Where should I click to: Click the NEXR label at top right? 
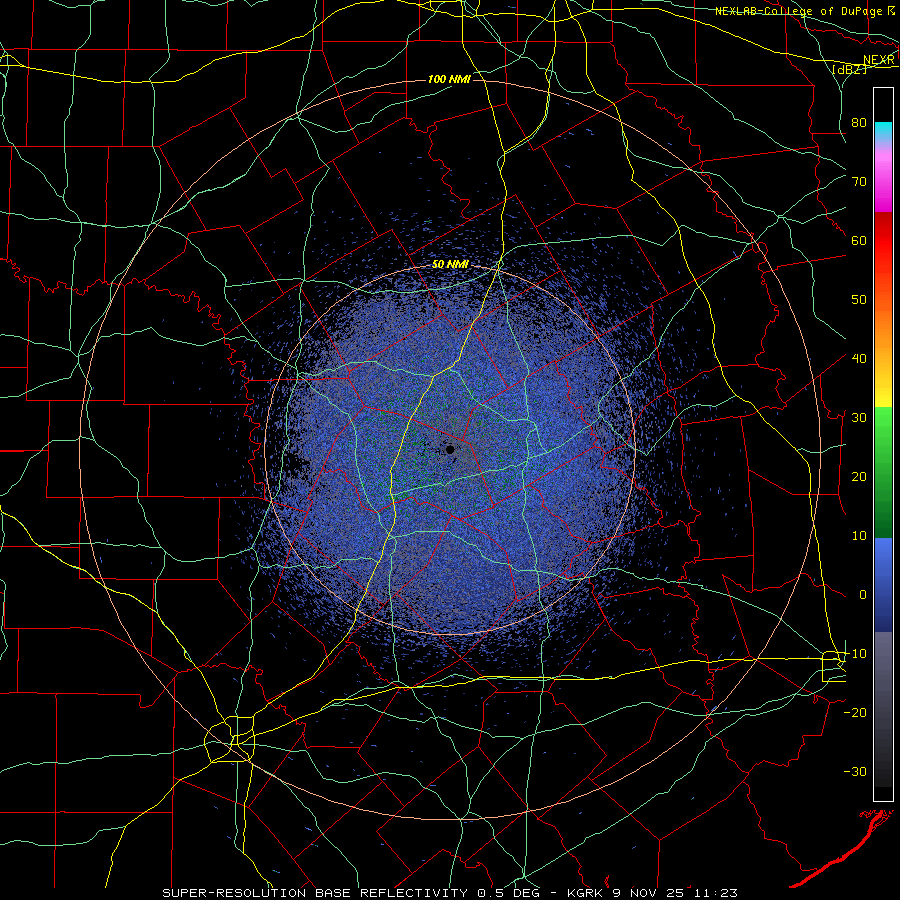(879, 60)
